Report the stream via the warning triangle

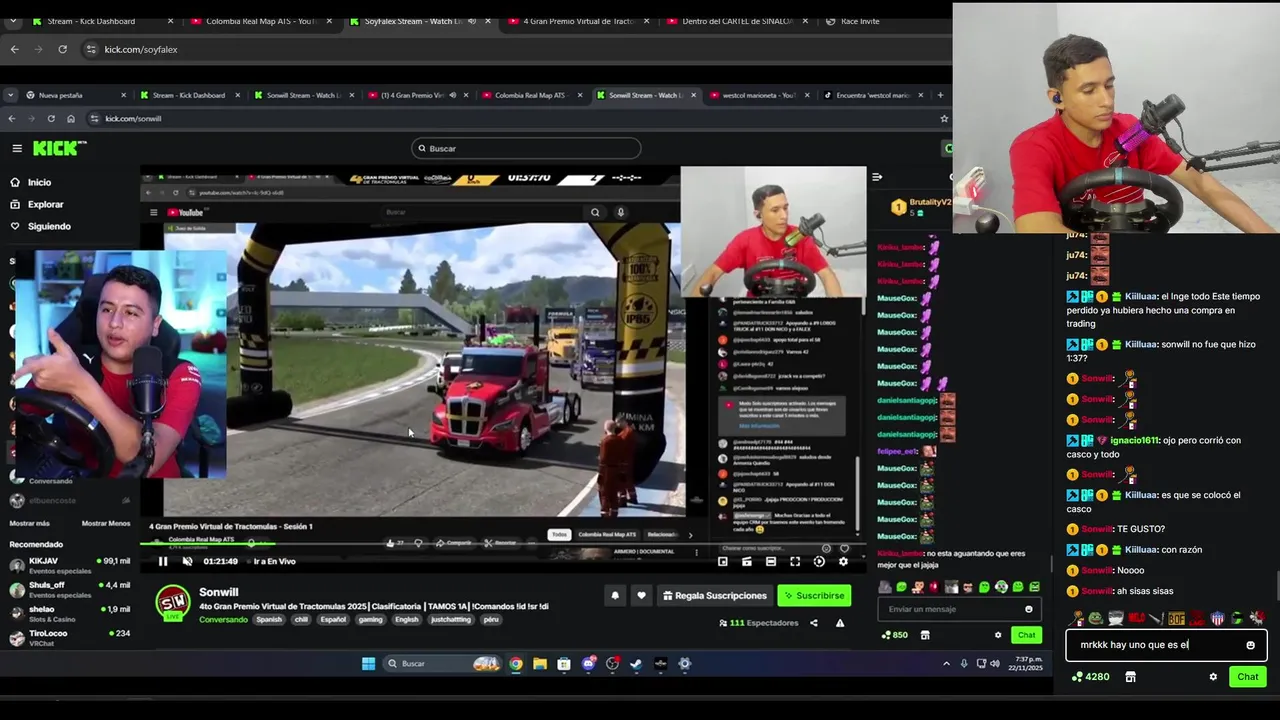click(840, 623)
